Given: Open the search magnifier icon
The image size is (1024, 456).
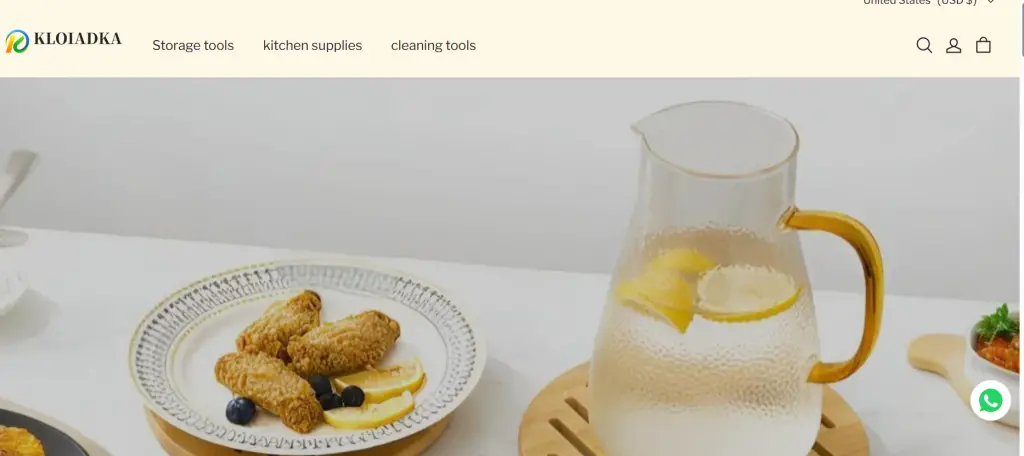Looking at the screenshot, I should coord(924,45).
